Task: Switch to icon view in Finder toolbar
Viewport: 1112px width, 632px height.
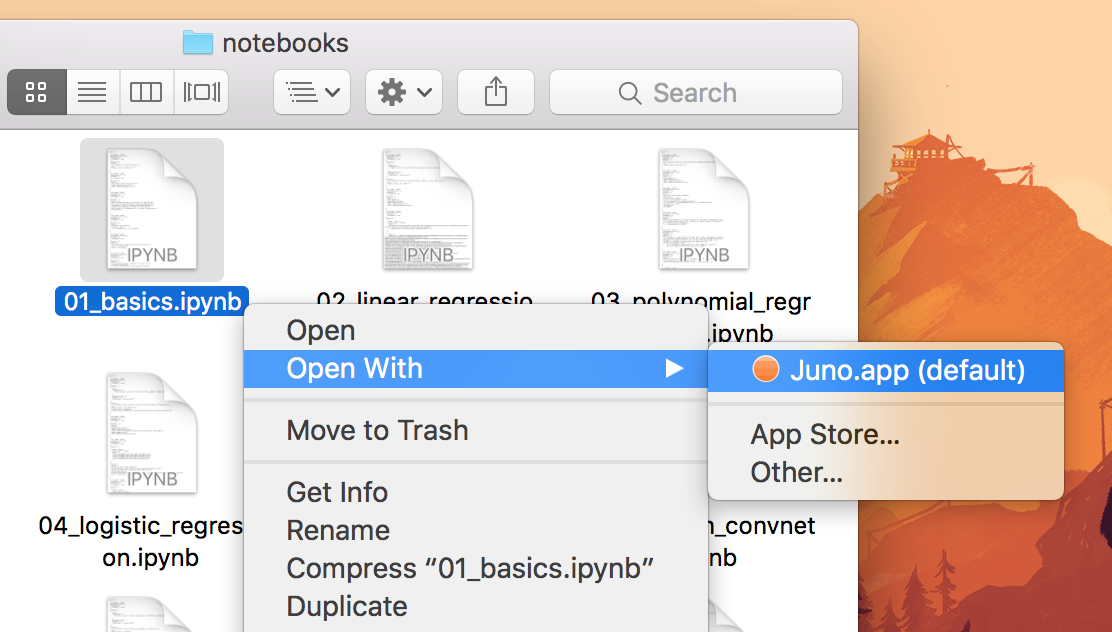Action: click(36, 92)
